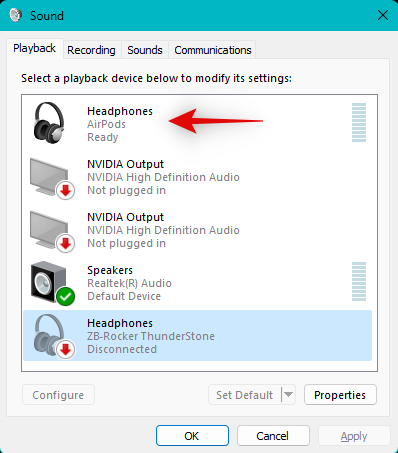Expand the Set Default dropdown arrow
Viewport: 398px width, 453px height.
pos(289,395)
